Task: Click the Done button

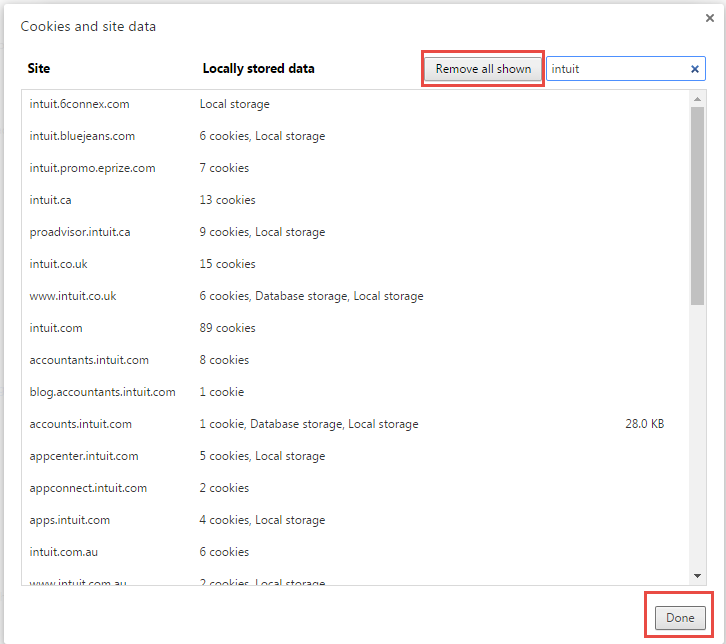Action: 680,618
